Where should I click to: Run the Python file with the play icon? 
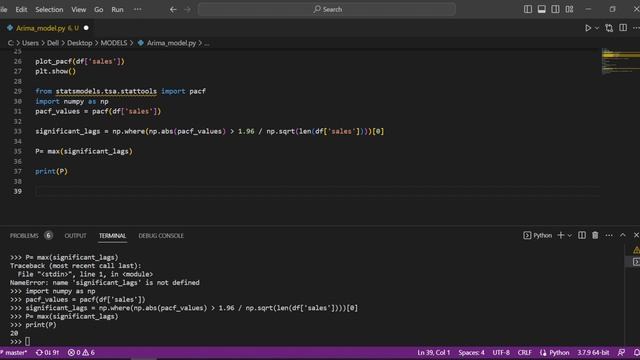[x=588, y=28]
